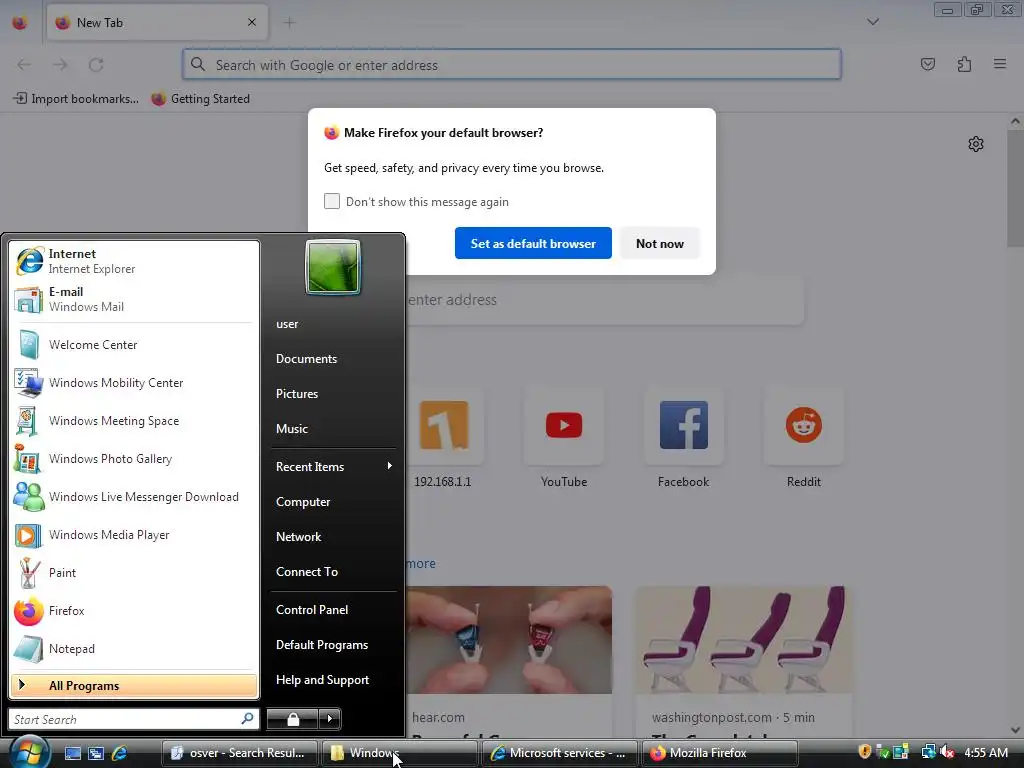Image resolution: width=1024 pixels, height=768 pixels.
Task: Open Windows Live Messenger Download
Action: click(x=134, y=496)
